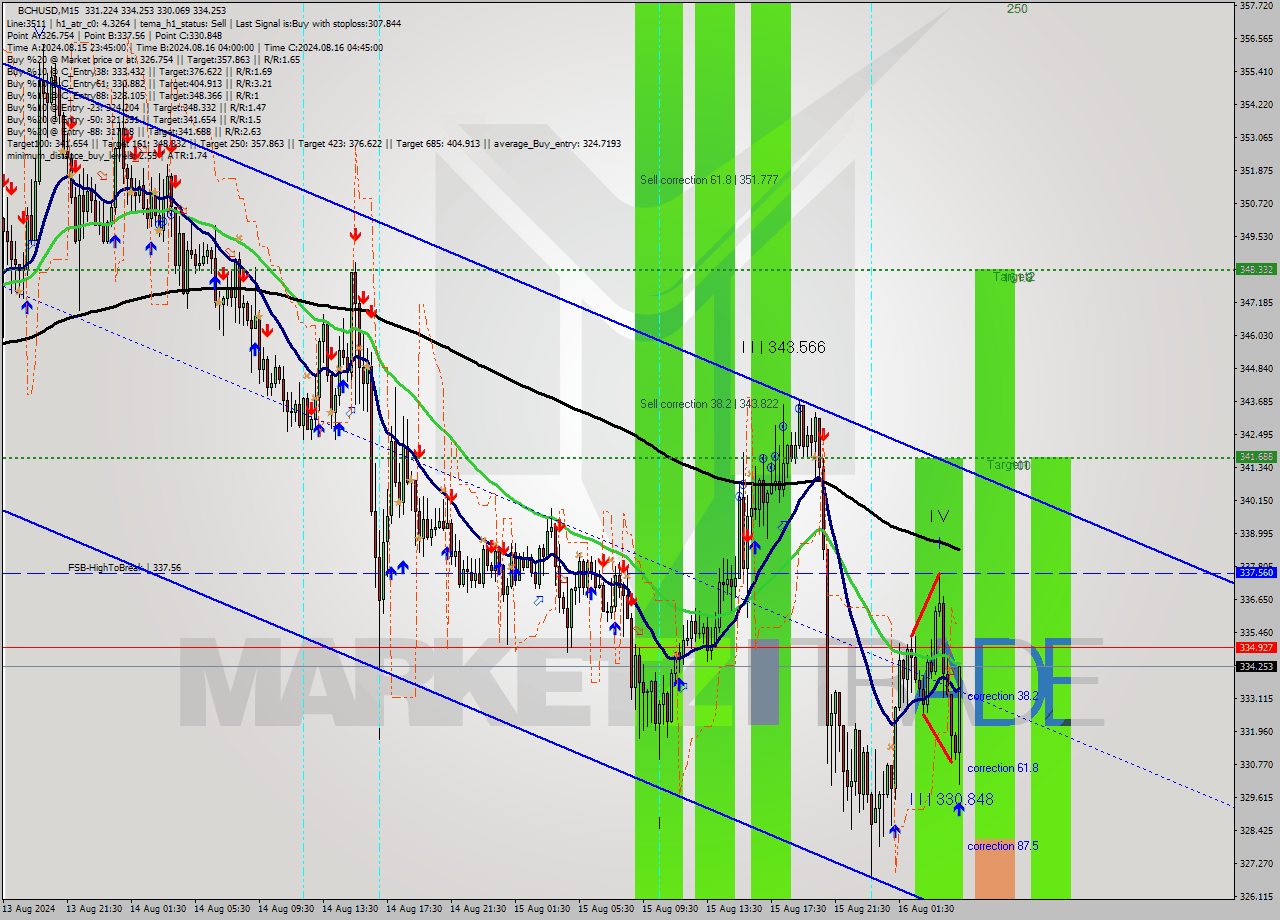This screenshot has width=1280, height=920.
Task: Select the orange rectangle below correction 87.5
Action: (994, 869)
